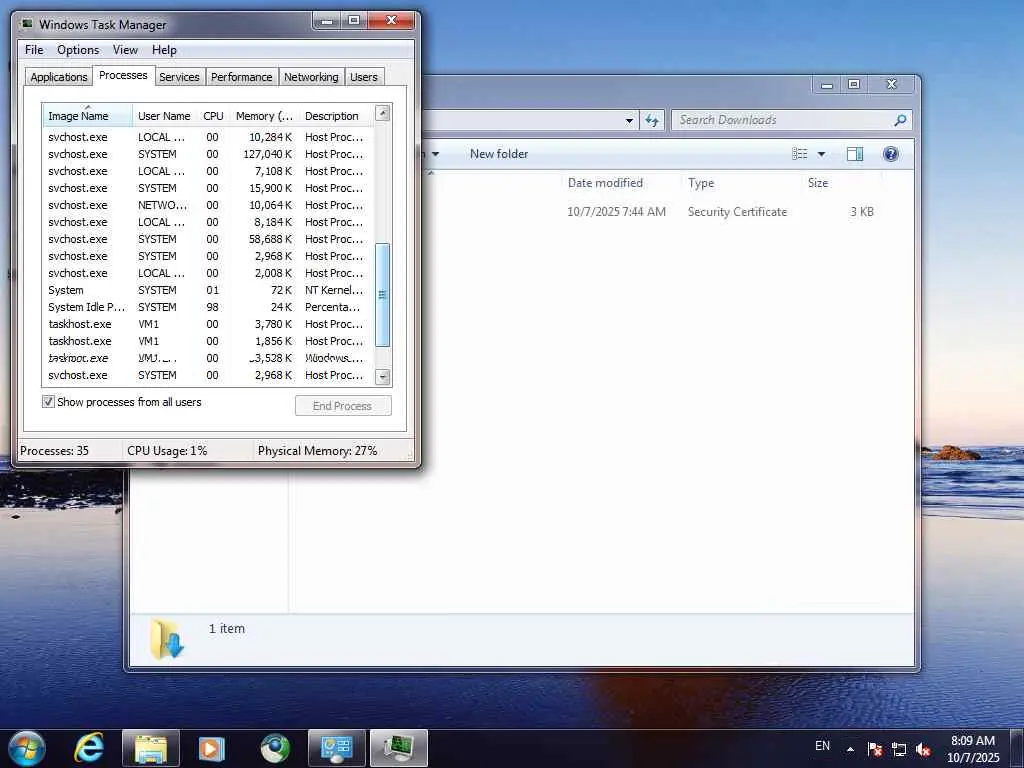Select the svchost.exe row using 15,900 K
The image size is (1024, 768).
pos(208,188)
